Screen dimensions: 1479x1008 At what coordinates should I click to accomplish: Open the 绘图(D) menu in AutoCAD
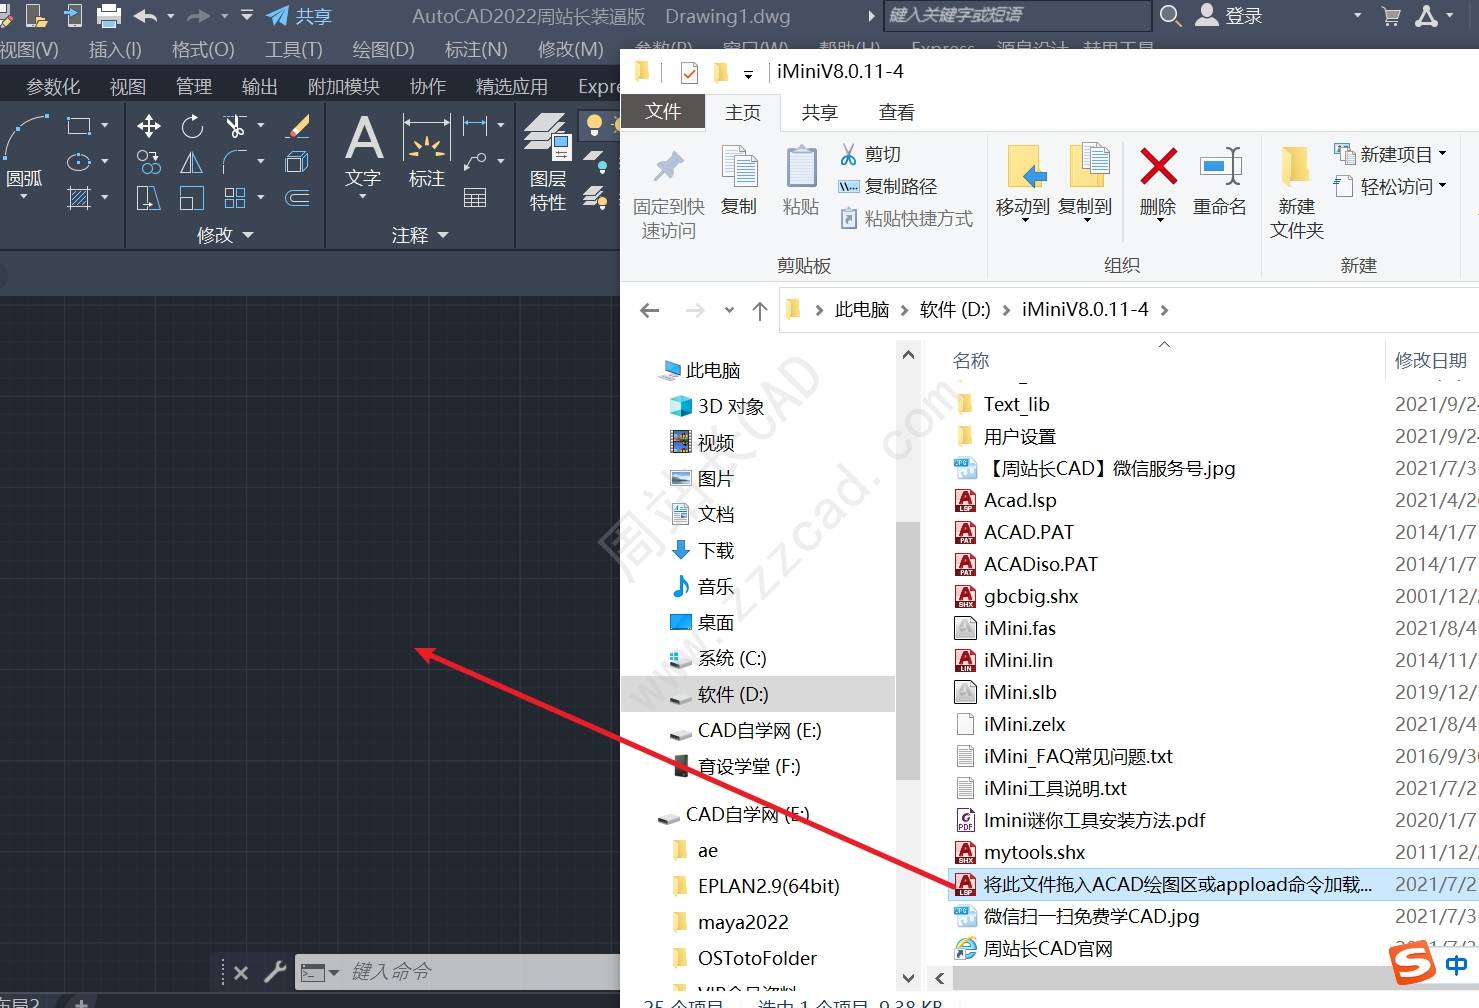coord(383,50)
